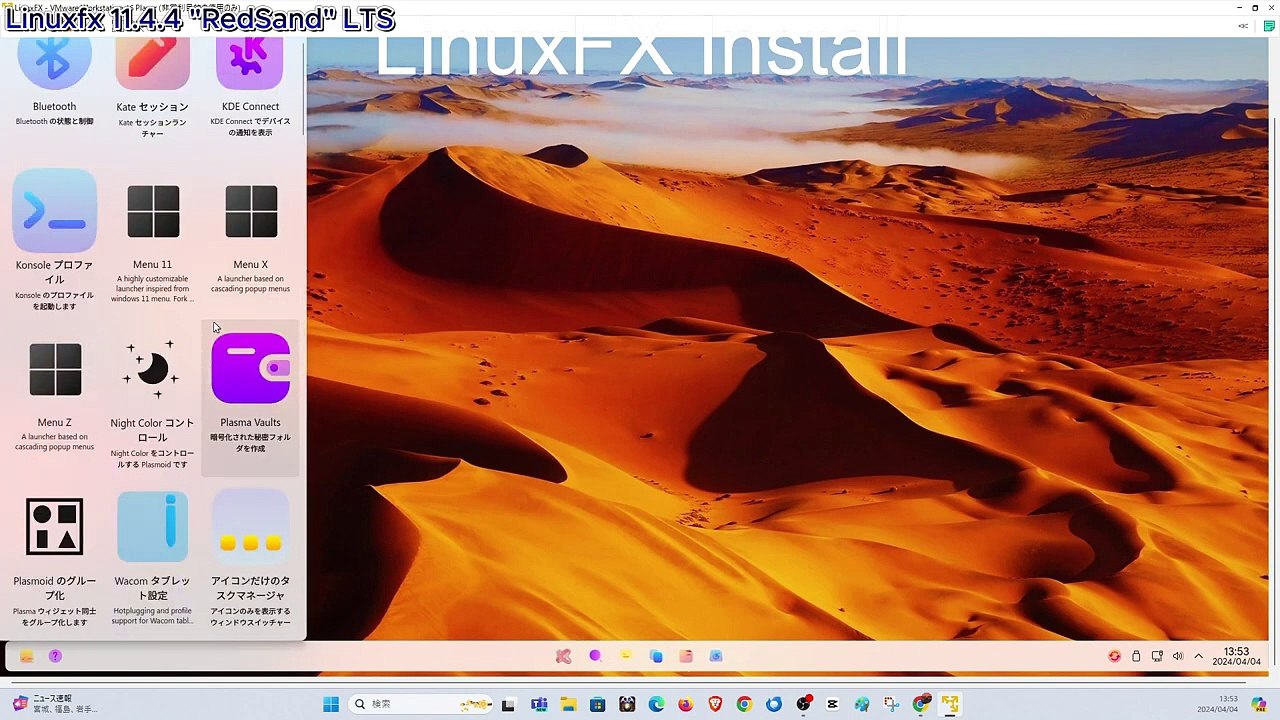1280x720 pixels.
Task: Select the Kate セッション widget icon
Action: [152, 64]
